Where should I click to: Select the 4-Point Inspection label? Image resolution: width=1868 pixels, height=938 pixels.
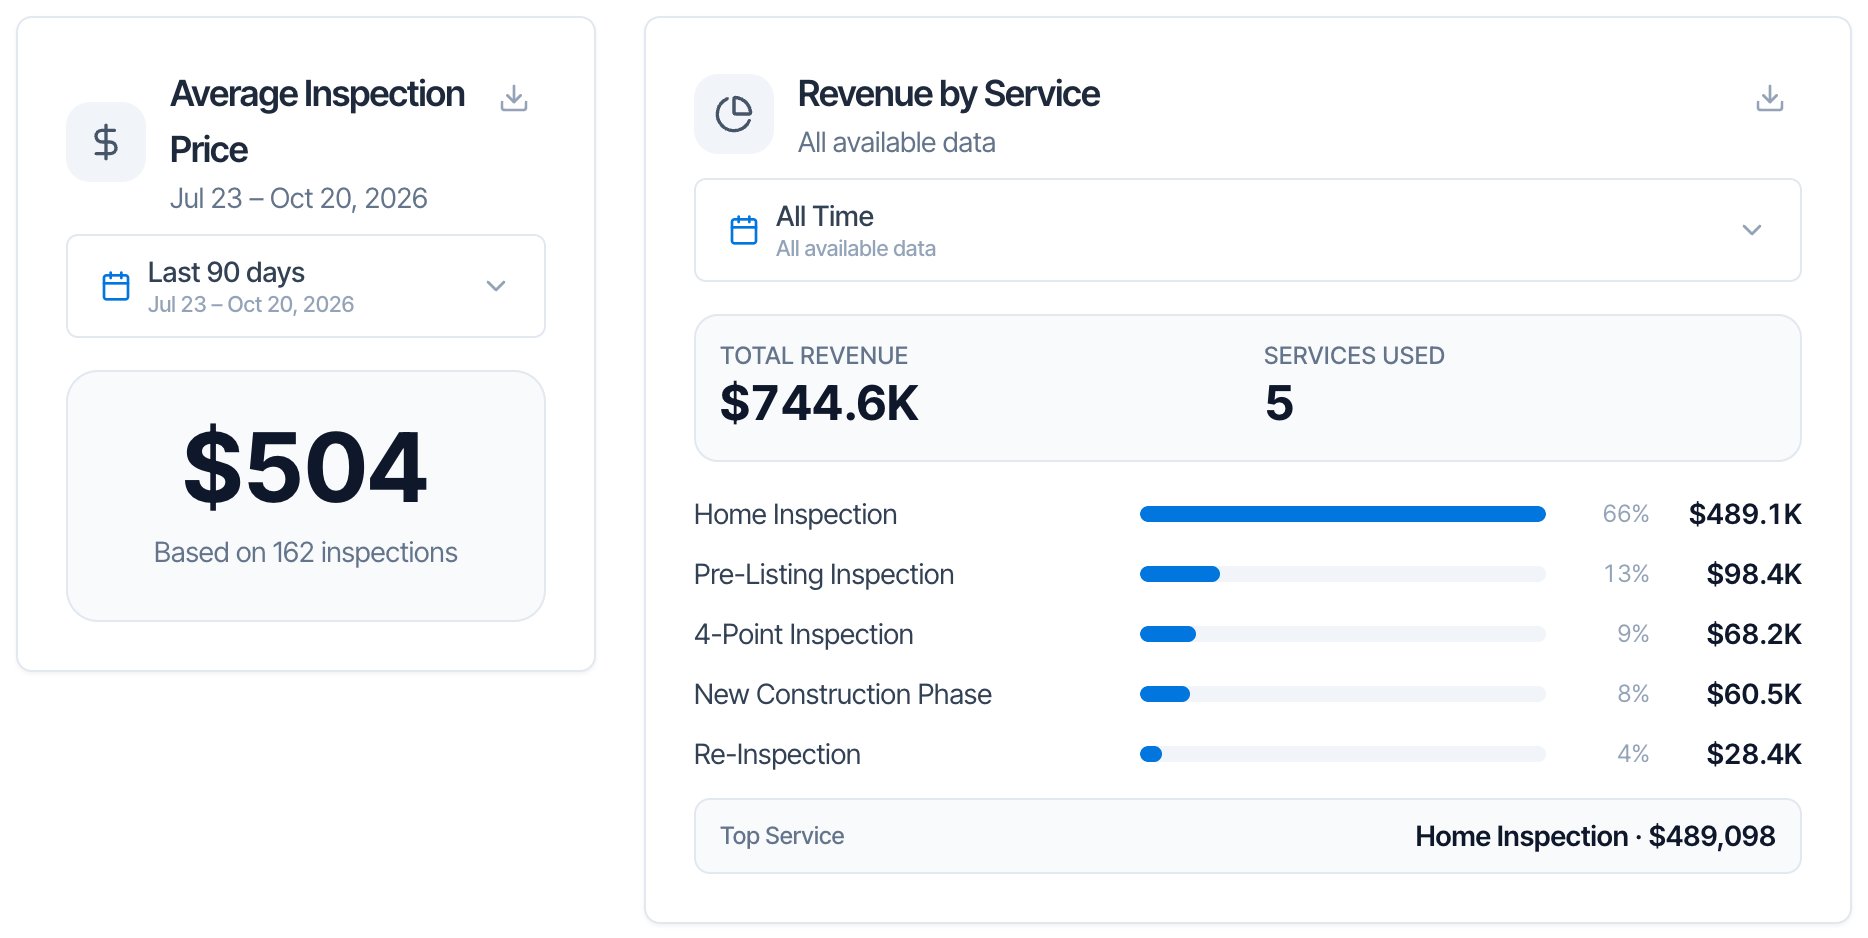[804, 634]
